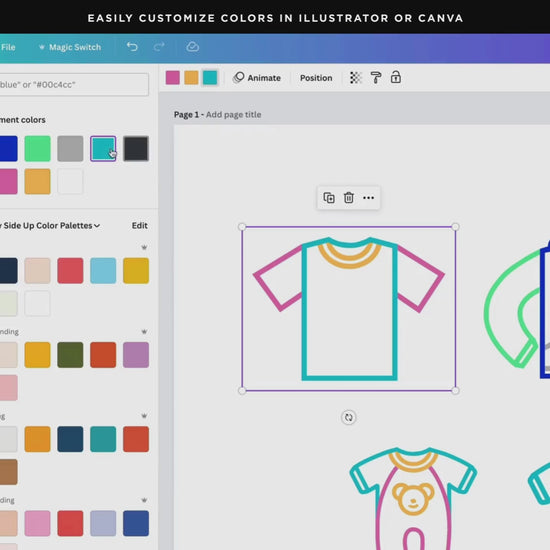Pick the burnt orange swatch in second palette
This screenshot has width=550, height=550.
103,355
